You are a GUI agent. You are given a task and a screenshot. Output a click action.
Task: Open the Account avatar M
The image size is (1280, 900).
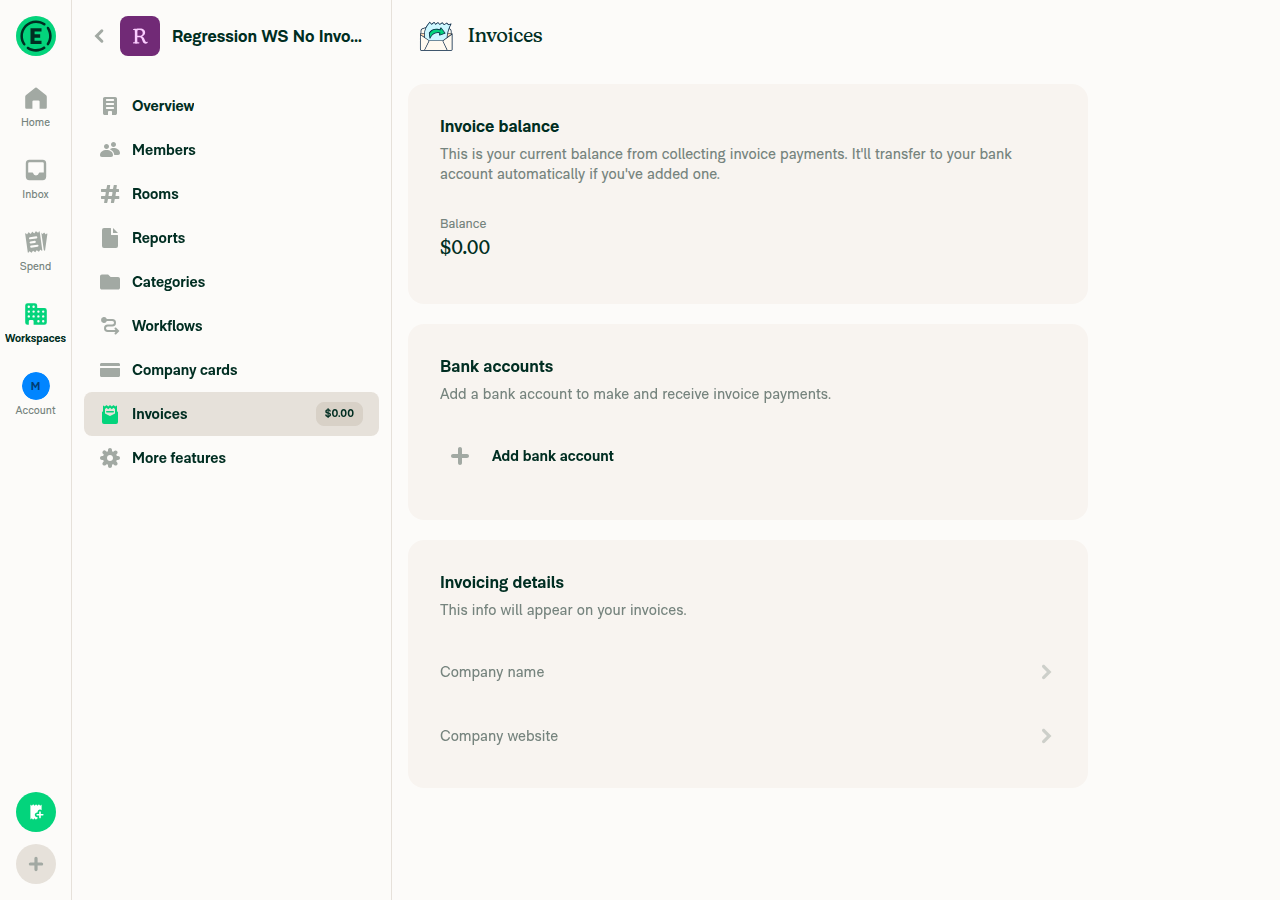tap(36, 386)
